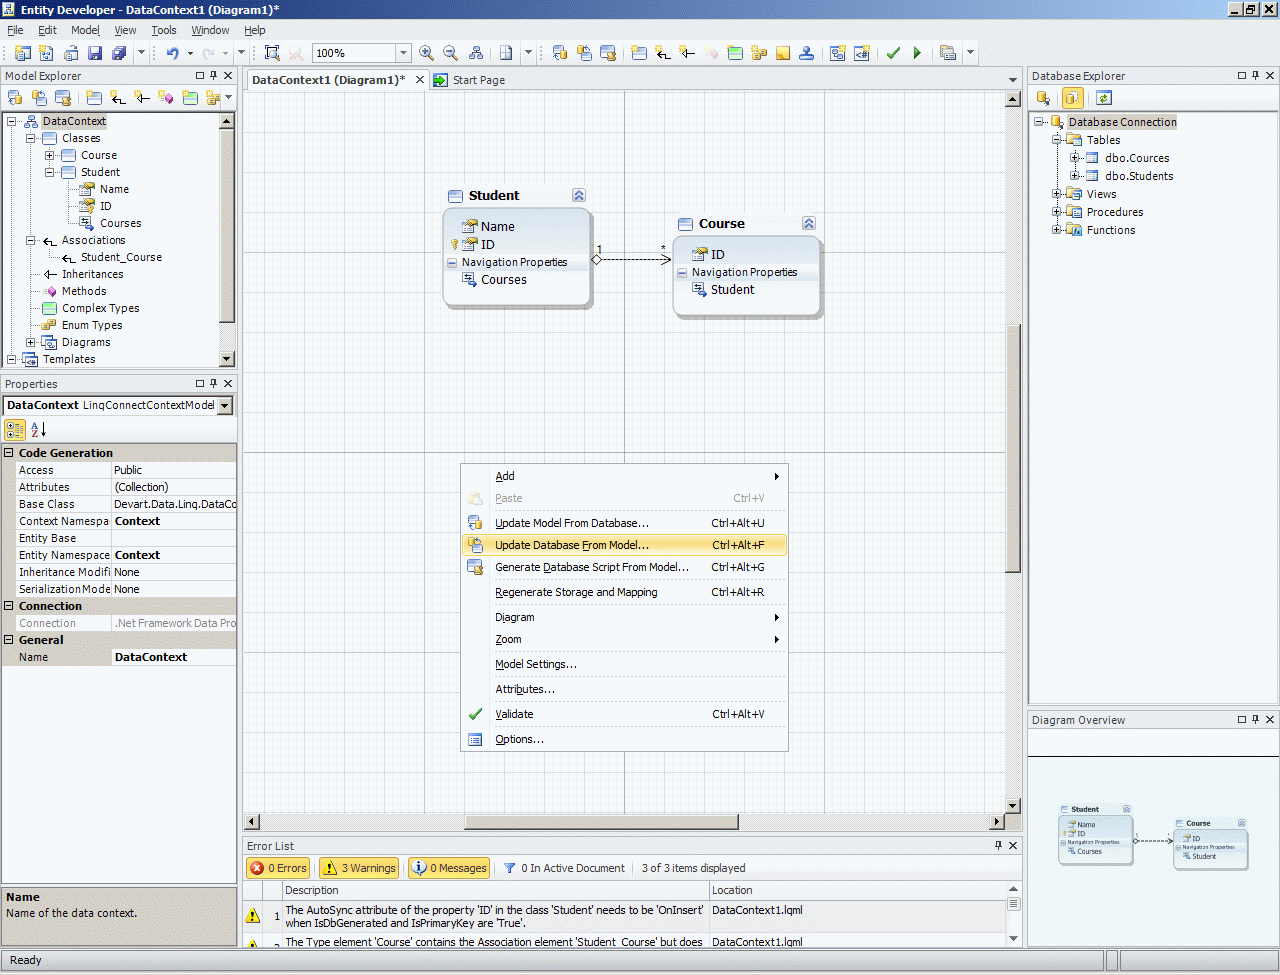Screen dimensions: 1280x975
Task: Toggle the Errors filter in Error List
Action: tap(278, 868)
